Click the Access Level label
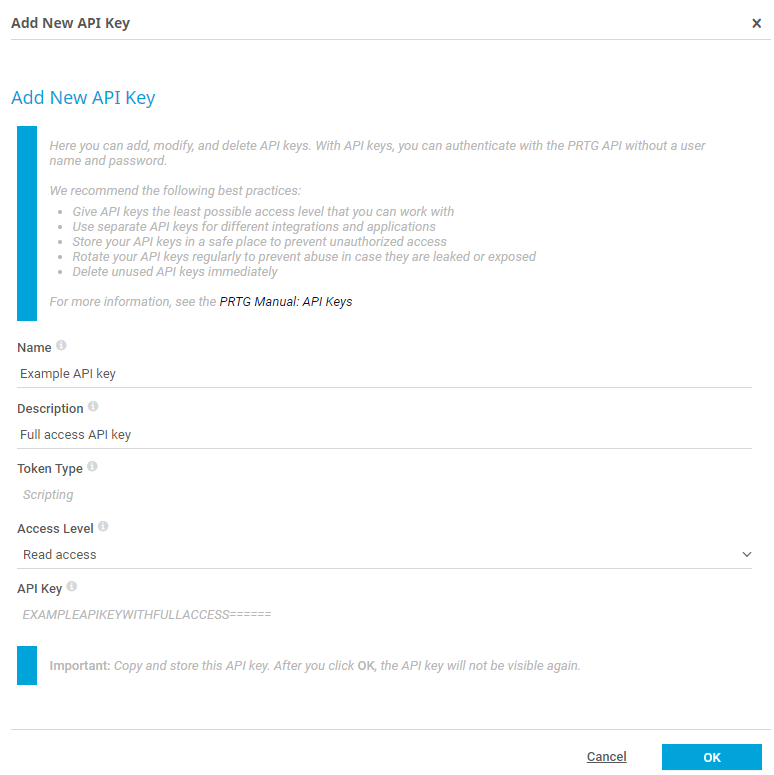 point(55,528)
